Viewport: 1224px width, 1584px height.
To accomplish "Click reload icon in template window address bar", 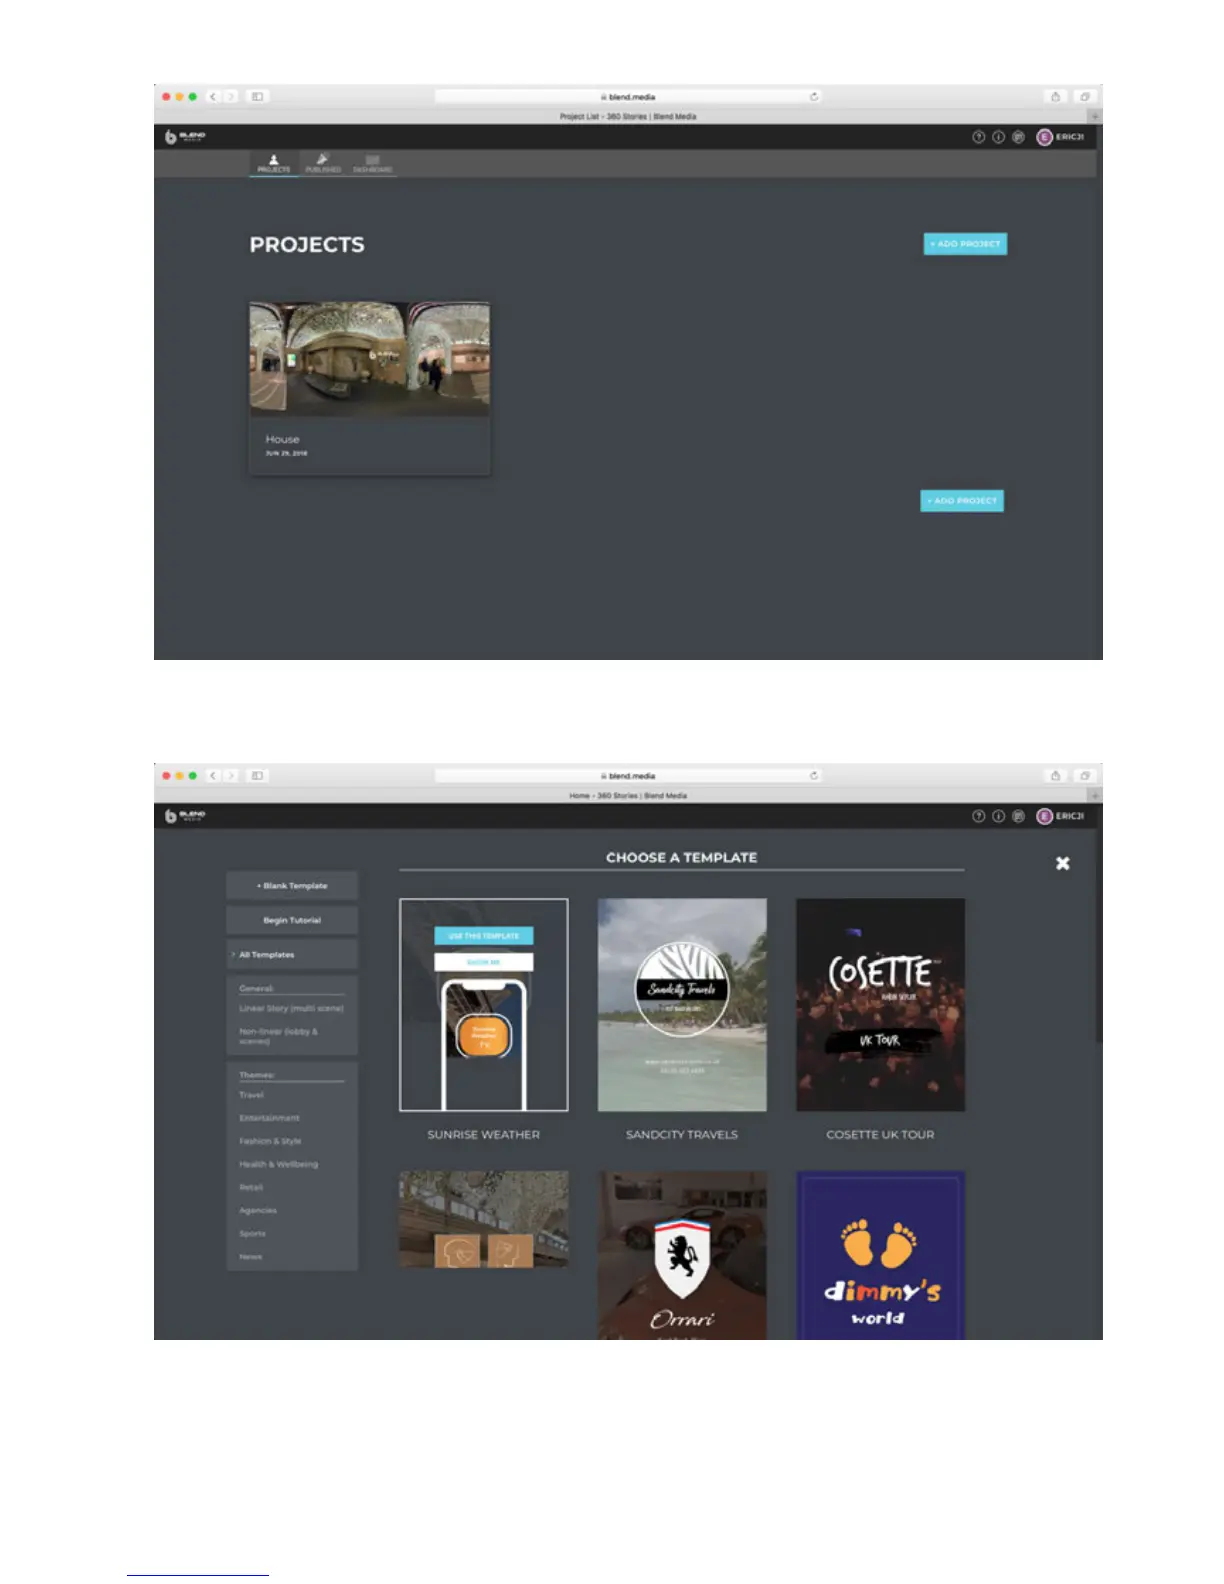I will click(x=814, y=776).
